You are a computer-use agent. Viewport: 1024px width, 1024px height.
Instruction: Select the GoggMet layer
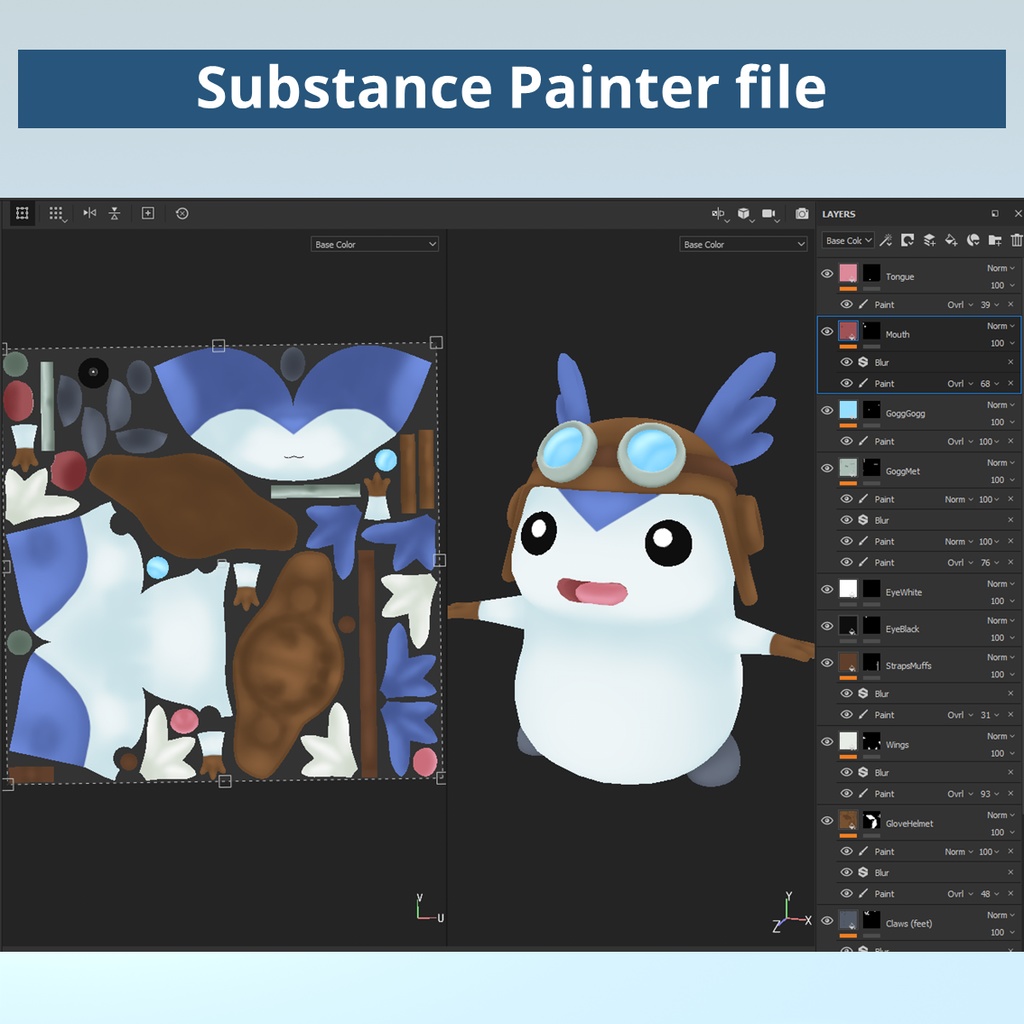[x=920, y=470]
